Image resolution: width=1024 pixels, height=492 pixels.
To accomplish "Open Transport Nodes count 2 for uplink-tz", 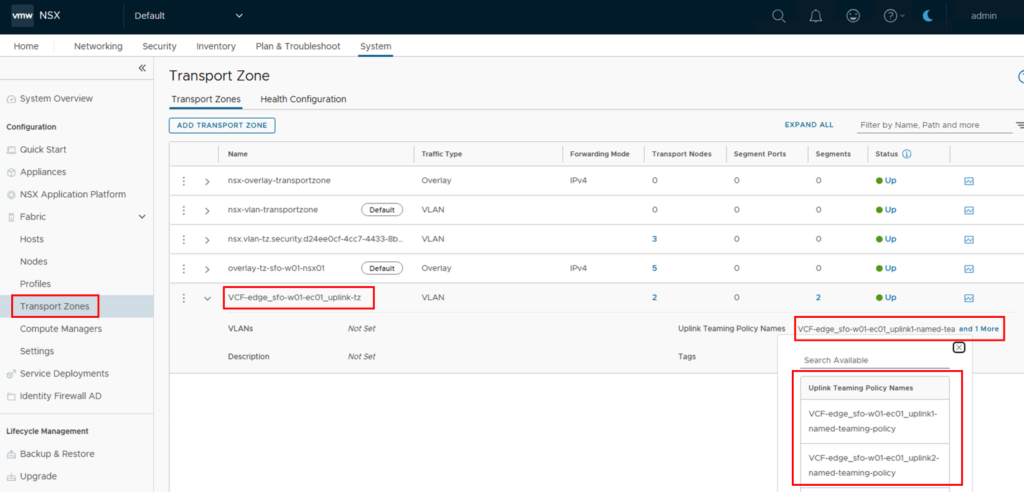I will click(x=654, y=298).
